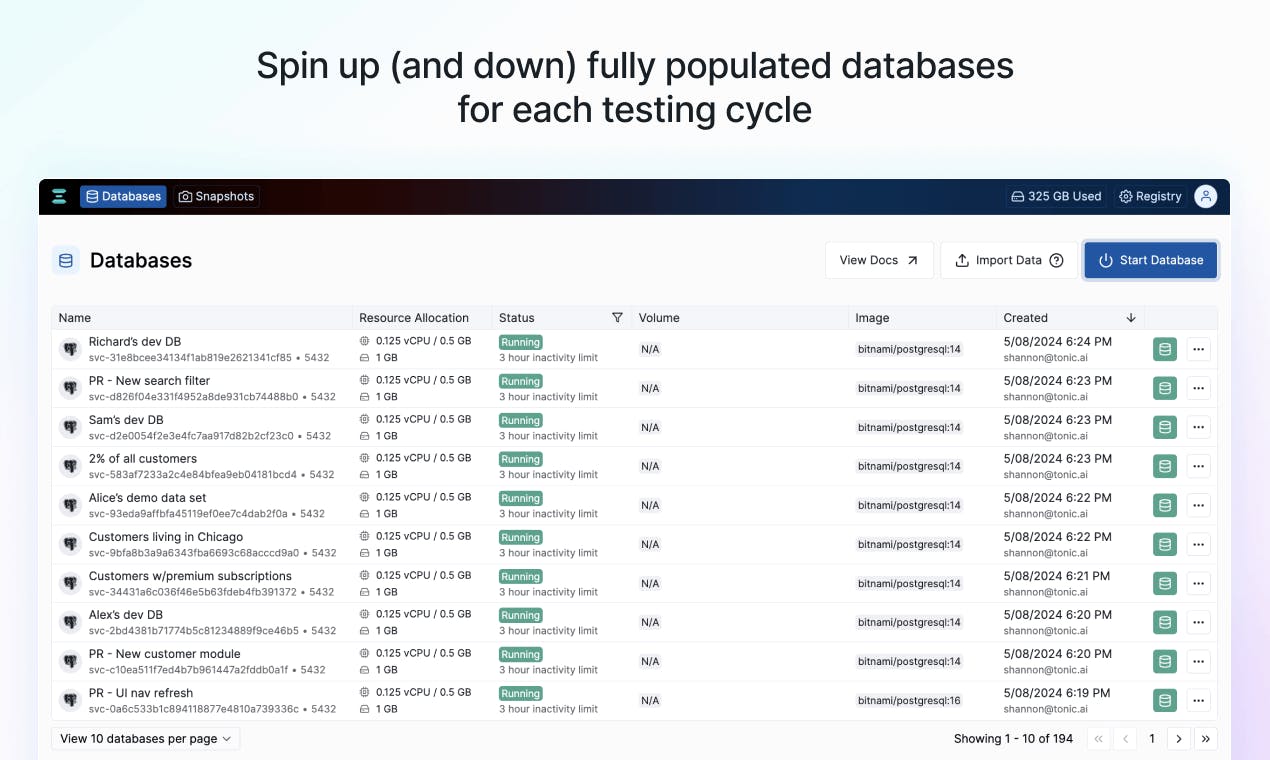Click database name PR - New customer module
Image resolution: width=1270 pixels, height=760 pixels.
(165, 654)
